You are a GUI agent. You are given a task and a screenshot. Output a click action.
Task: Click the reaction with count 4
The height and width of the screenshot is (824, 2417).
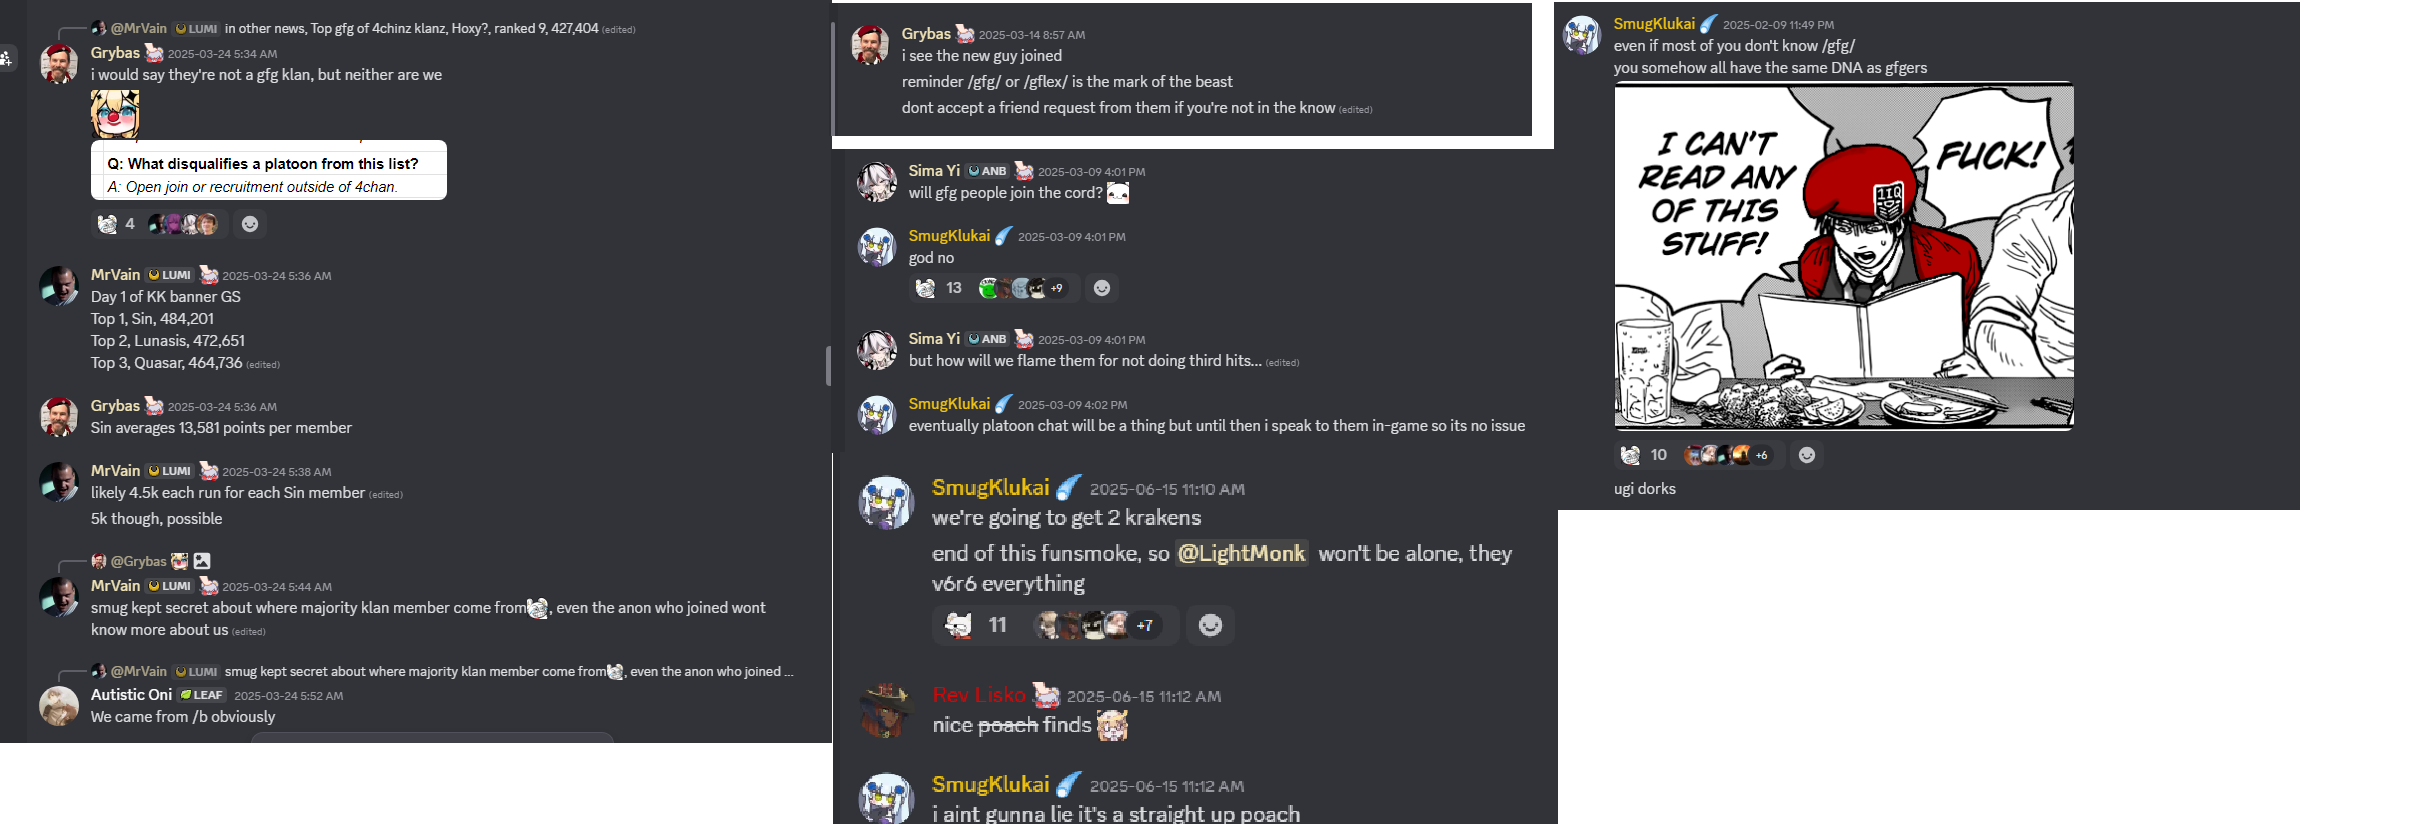pyautogui.click(x=160, y=224)
